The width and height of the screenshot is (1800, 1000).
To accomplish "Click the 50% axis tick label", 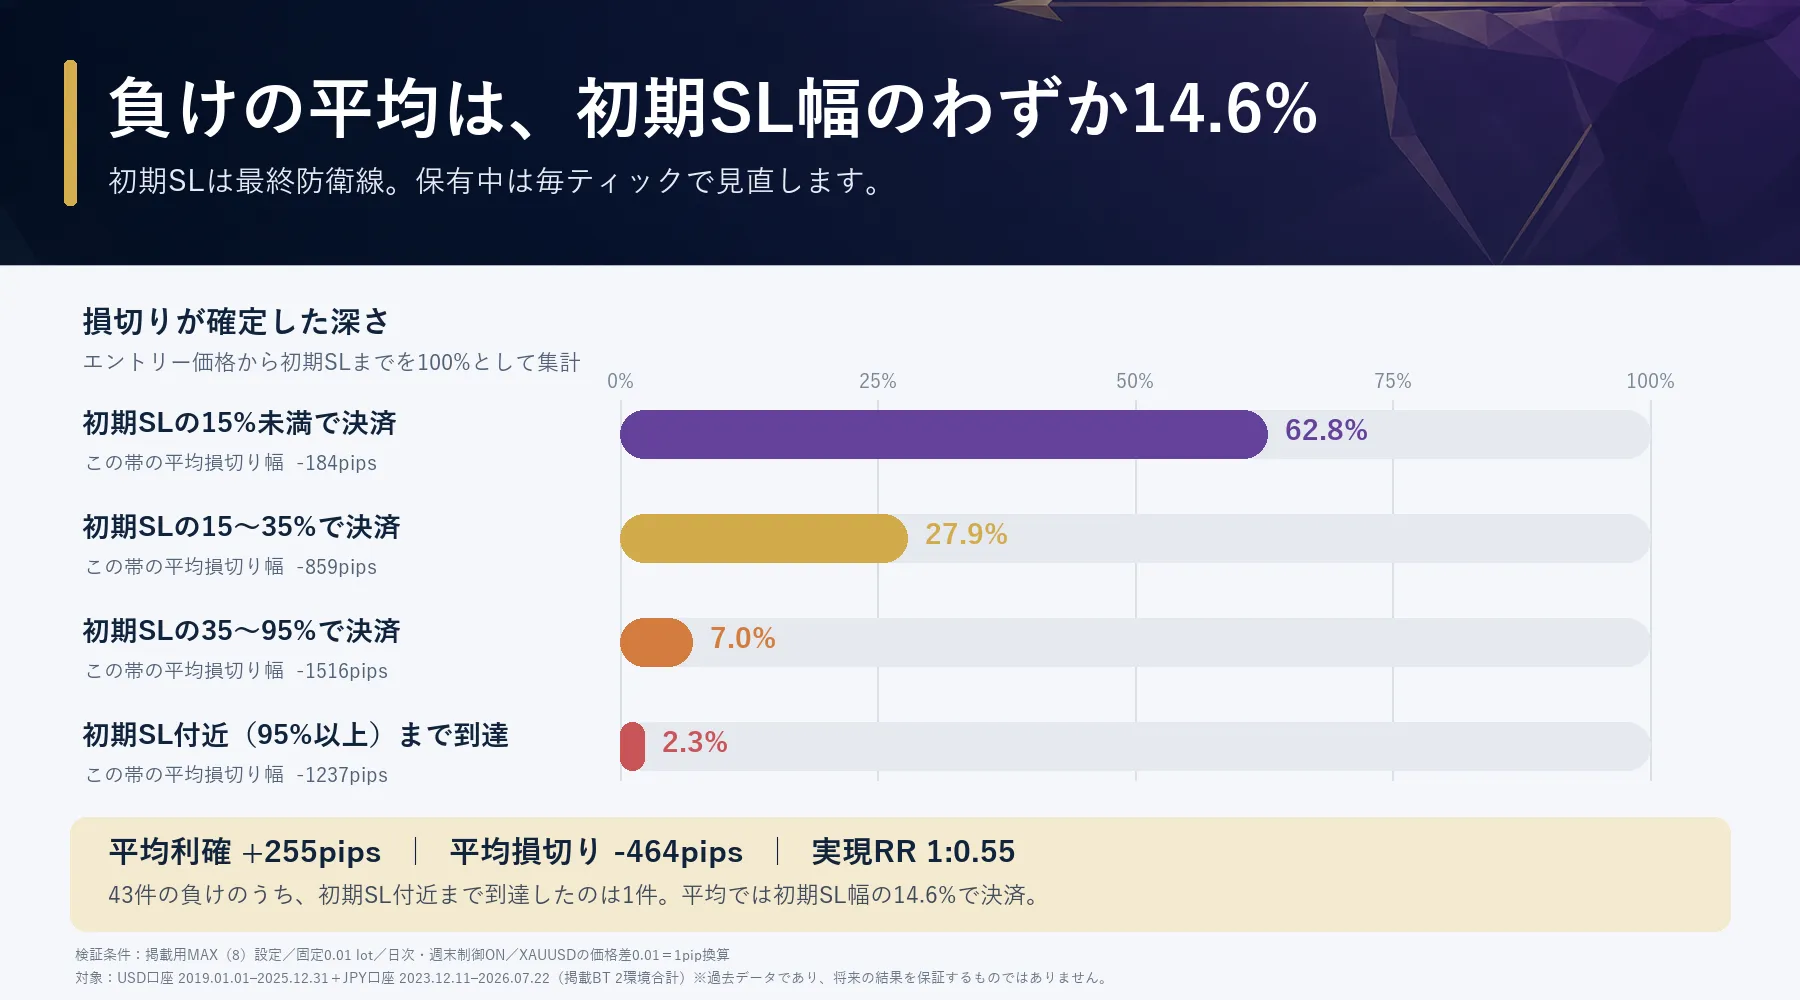I will [1135, 381].
